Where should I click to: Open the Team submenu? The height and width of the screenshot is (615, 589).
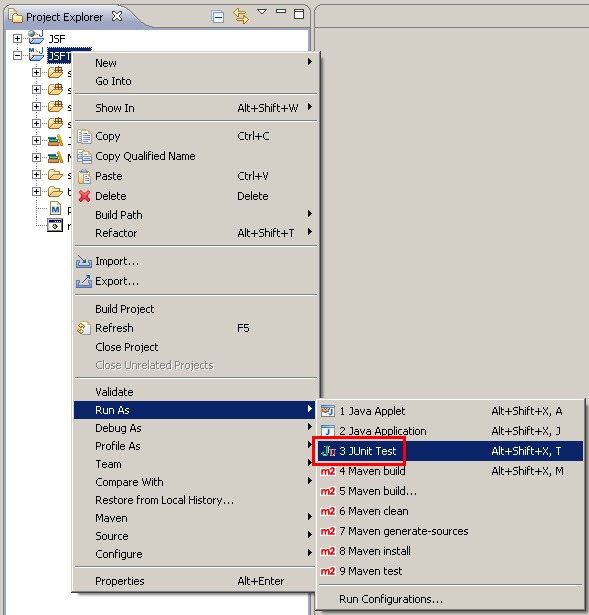[196, 464]
